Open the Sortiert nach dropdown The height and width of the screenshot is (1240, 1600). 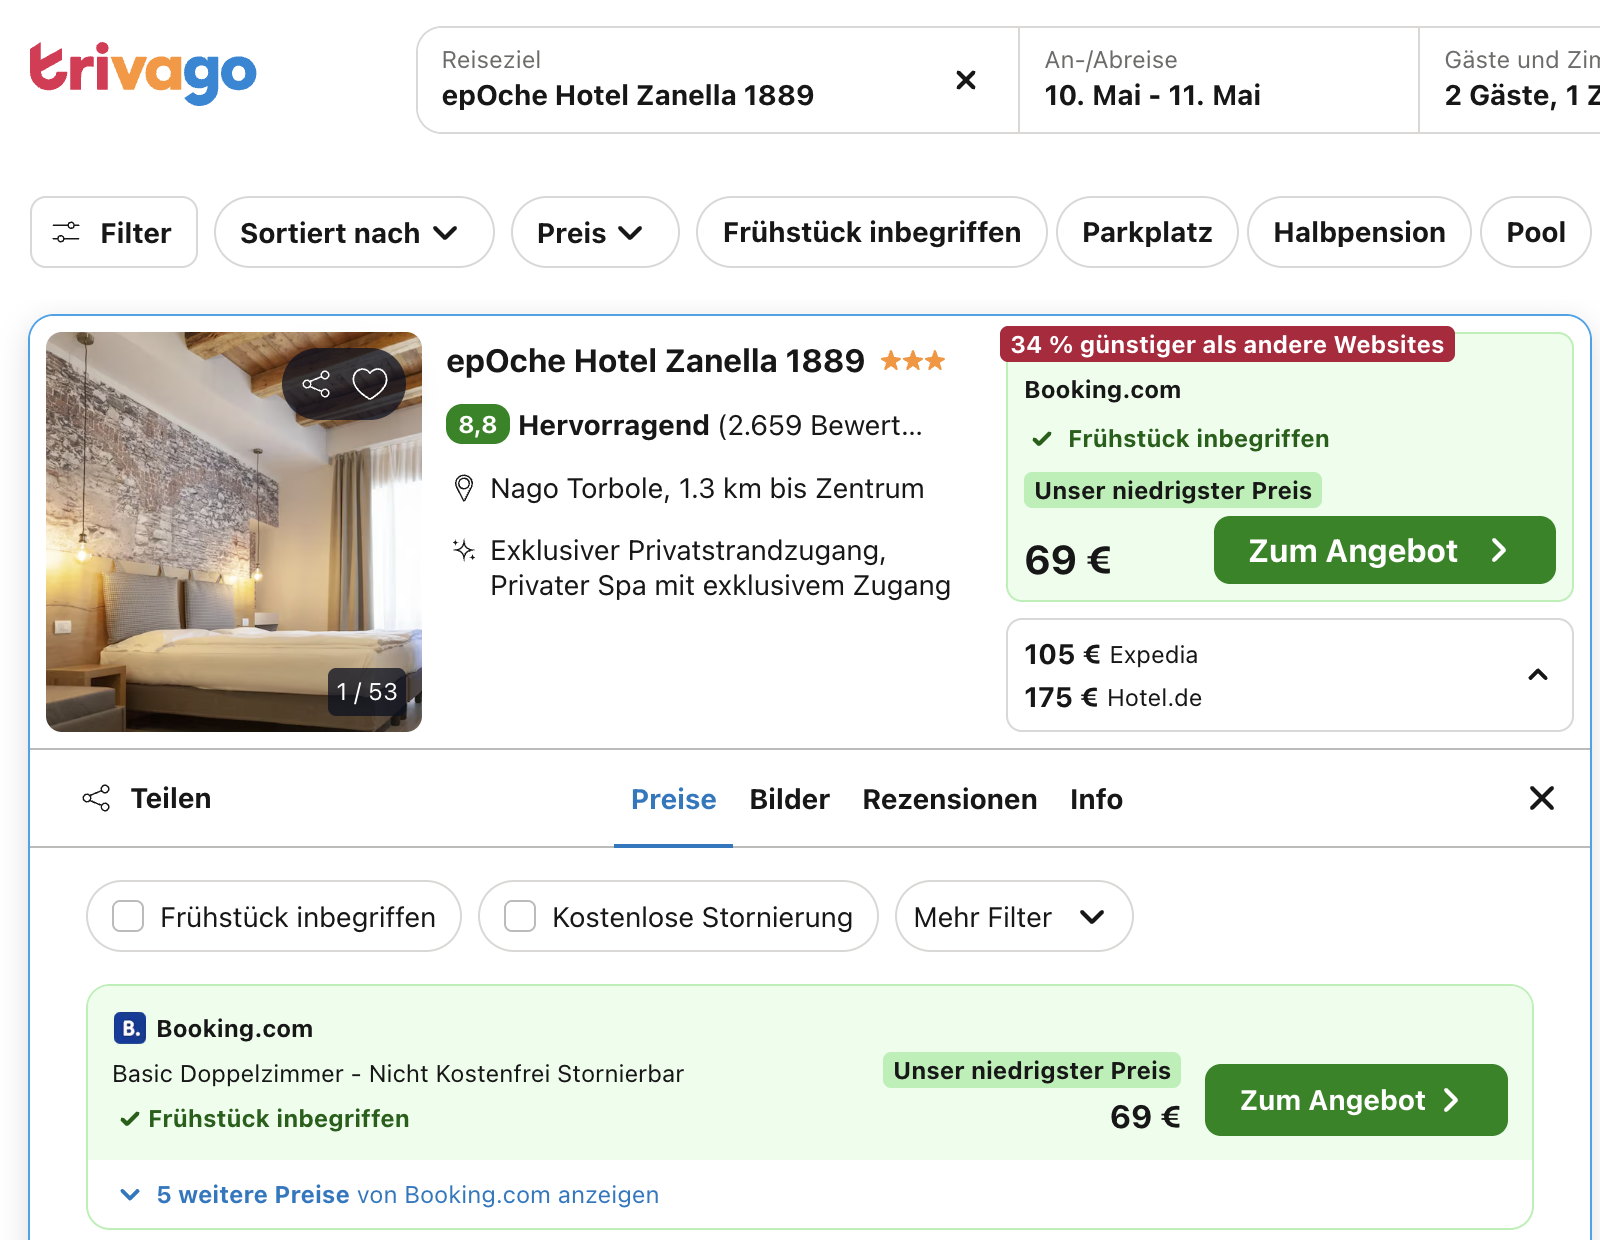(x=354, y=232)
